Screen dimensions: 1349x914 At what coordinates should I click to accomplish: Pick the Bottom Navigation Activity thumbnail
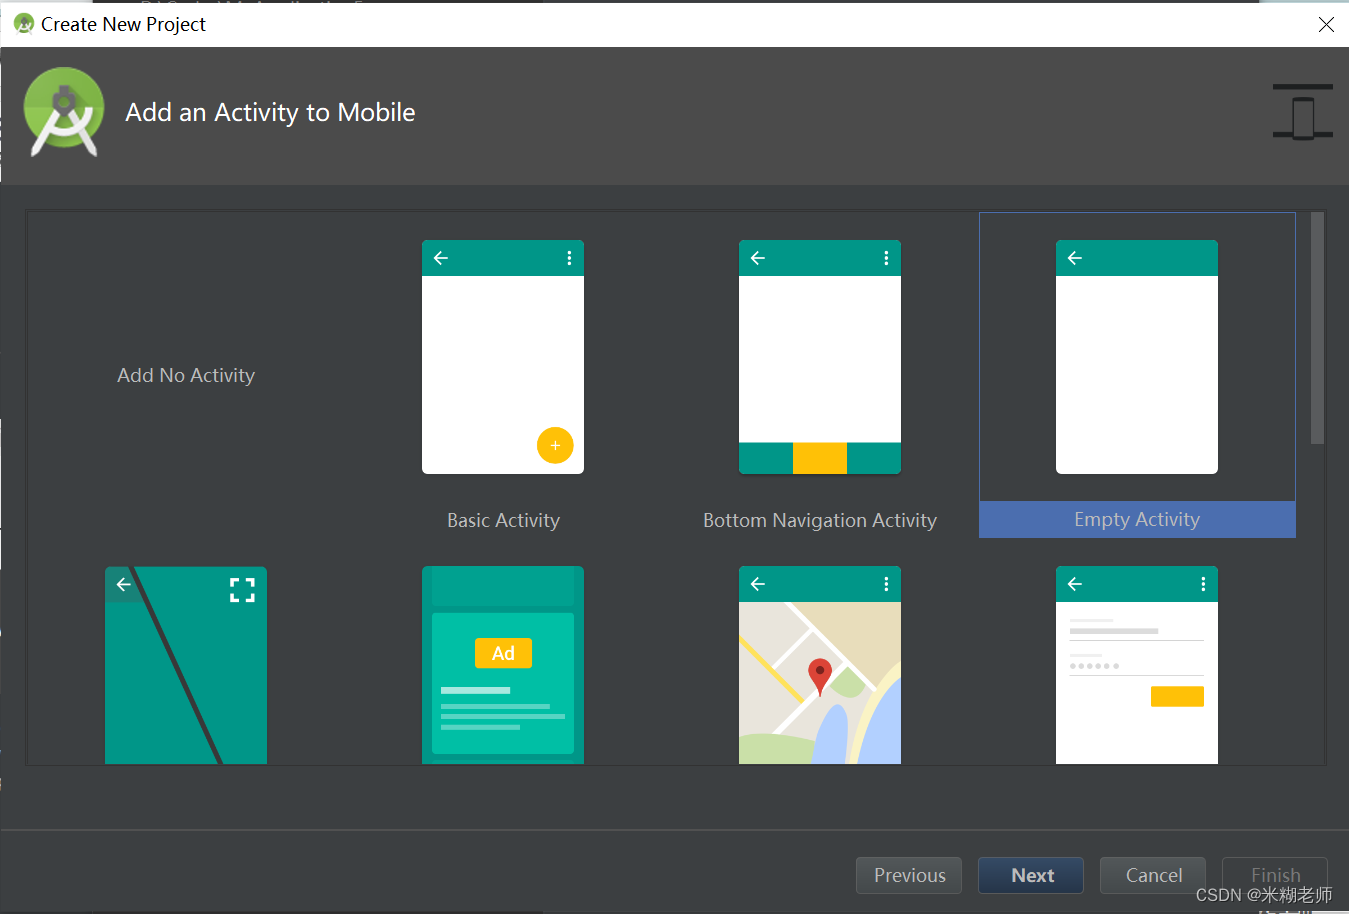(820, 357)
